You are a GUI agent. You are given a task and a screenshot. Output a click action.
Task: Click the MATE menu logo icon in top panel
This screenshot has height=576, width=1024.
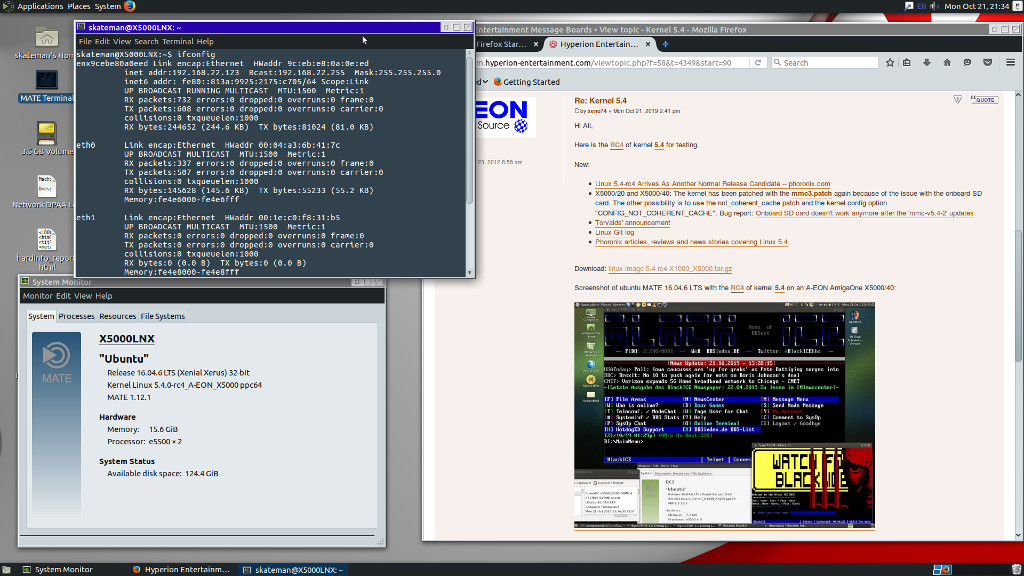pos(7,6)
